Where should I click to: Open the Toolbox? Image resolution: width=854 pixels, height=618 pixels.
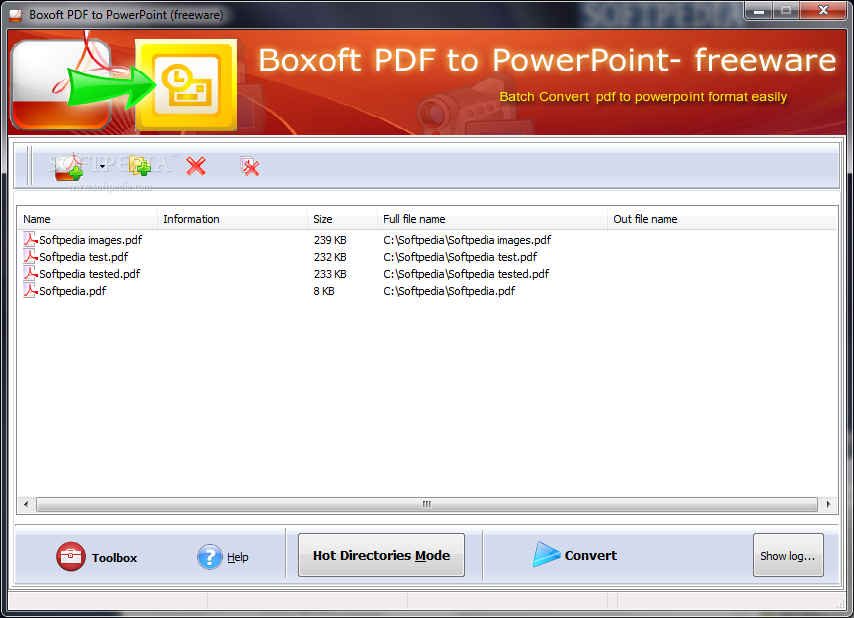pos(97,557)
